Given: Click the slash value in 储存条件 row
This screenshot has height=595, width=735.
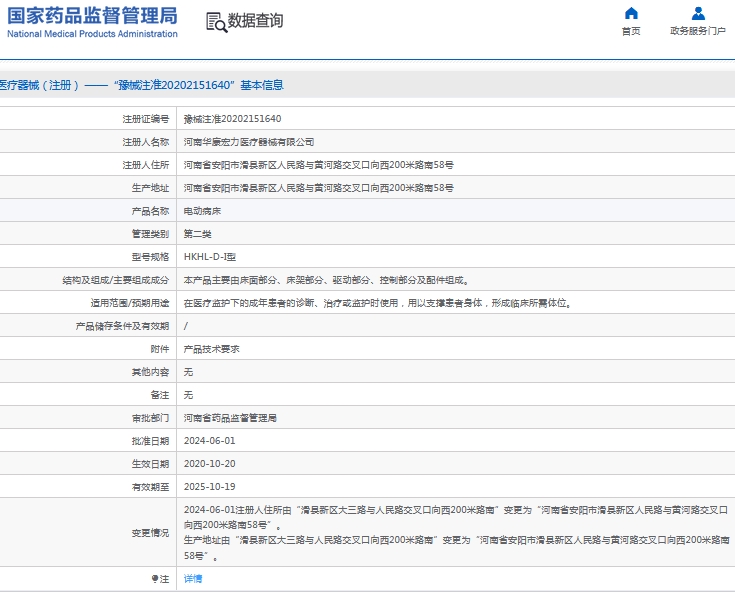Looking at the screenshot, I should coord(186,326).
